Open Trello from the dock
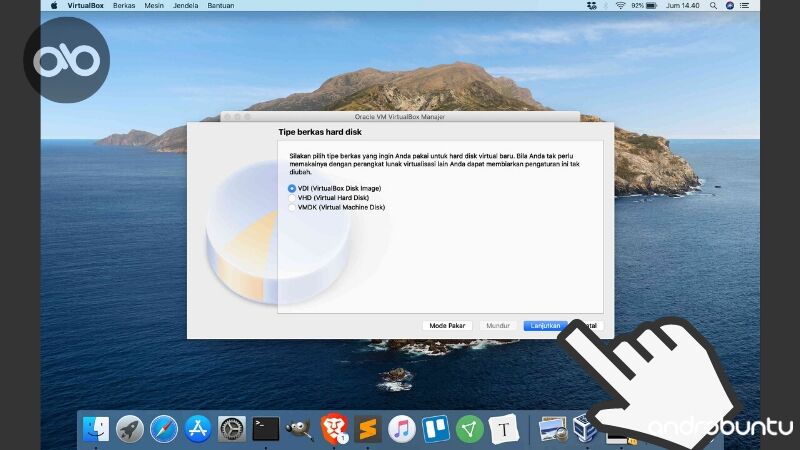The height and width of the screenshot is (450, 800). [x=436, y=429]
